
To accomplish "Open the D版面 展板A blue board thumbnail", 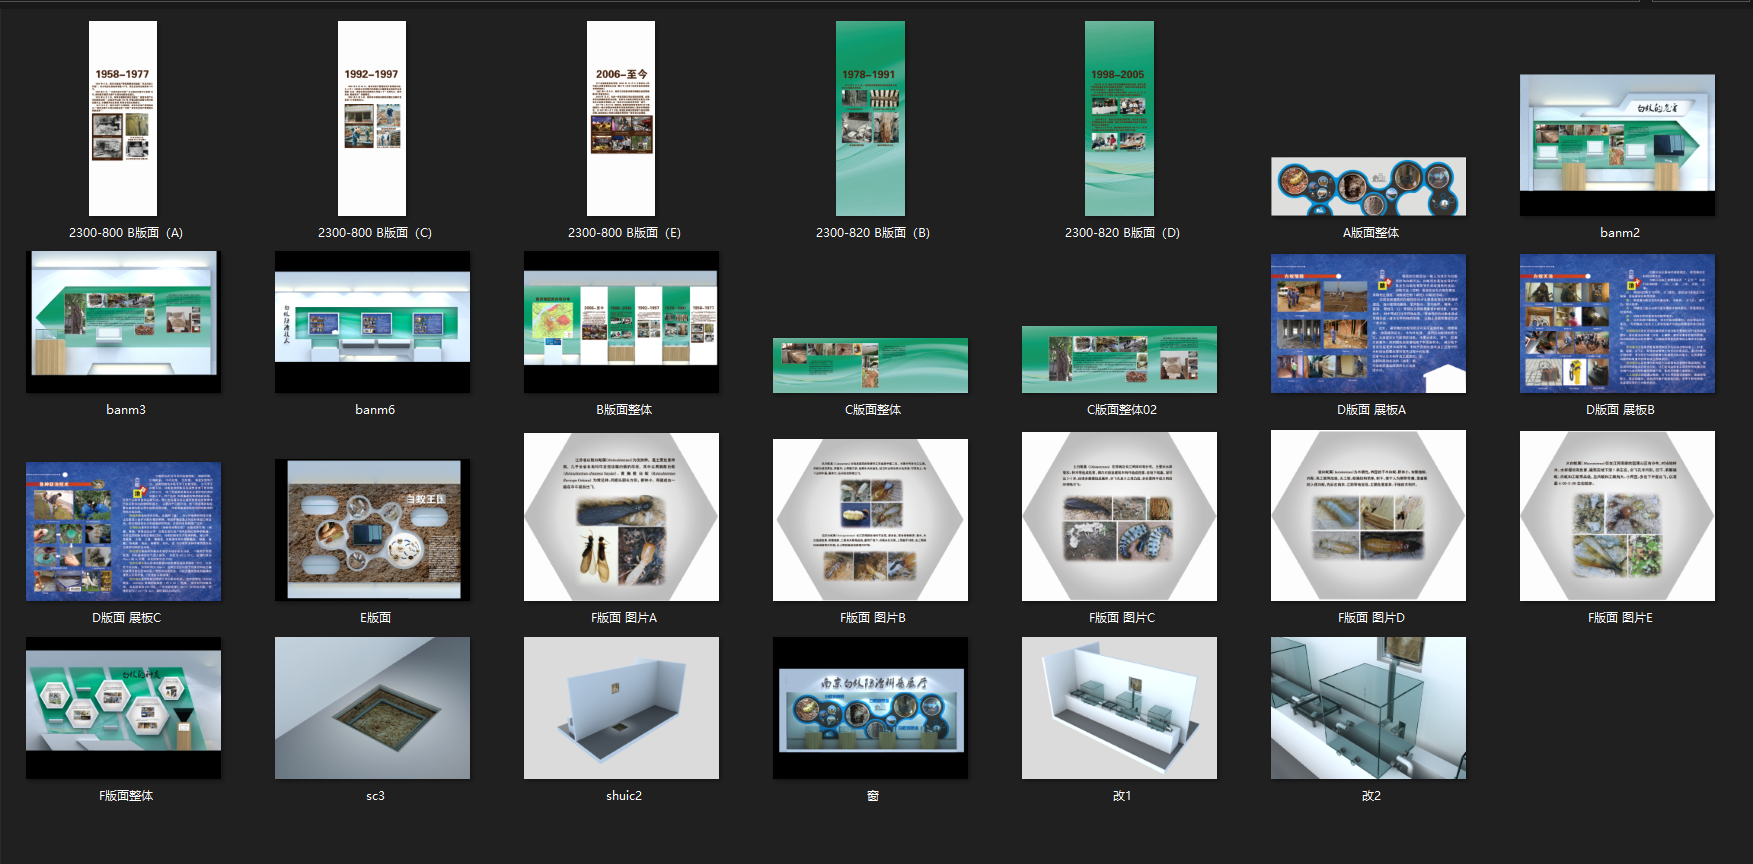I will click(1368, 323).
